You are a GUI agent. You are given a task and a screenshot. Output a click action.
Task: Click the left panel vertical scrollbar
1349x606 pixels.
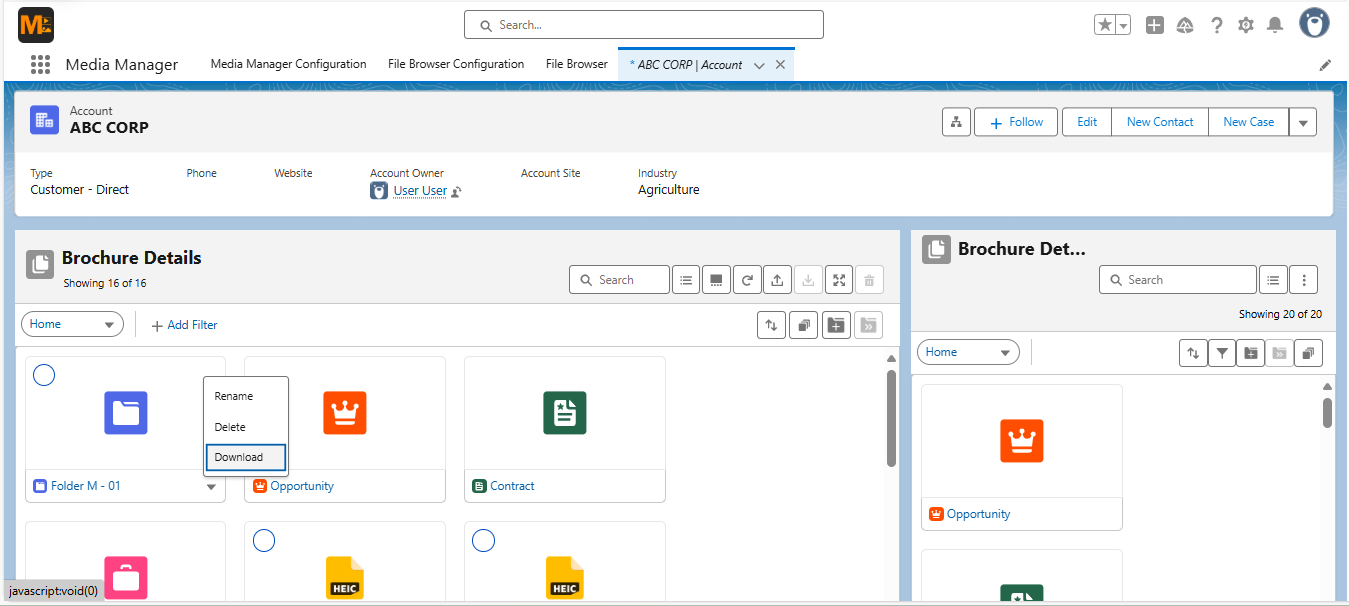891,418
